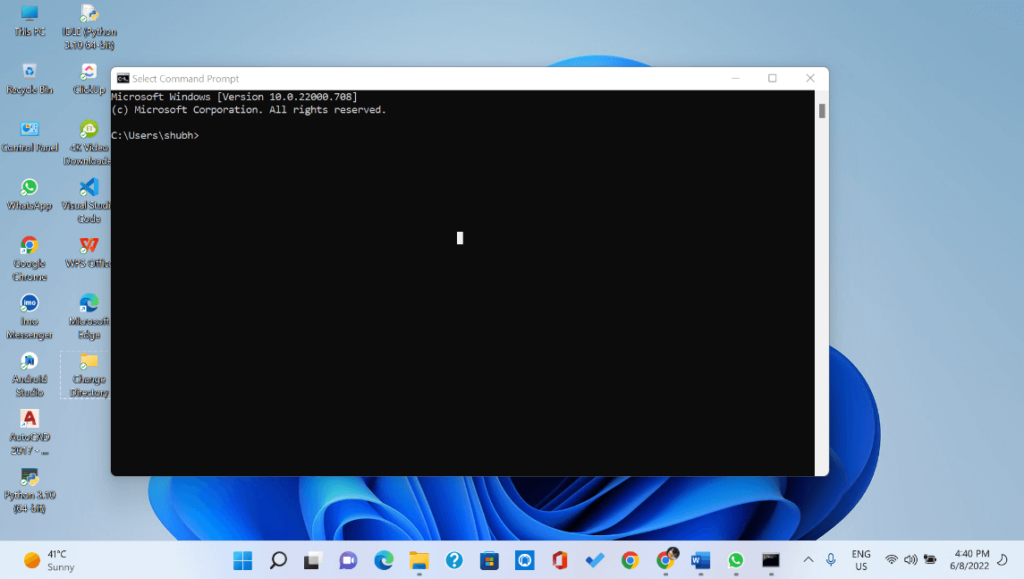Screen dimensions: 1024x579
Task: Click the Microsoft Windows version line
Action: [x=234, y=97]
